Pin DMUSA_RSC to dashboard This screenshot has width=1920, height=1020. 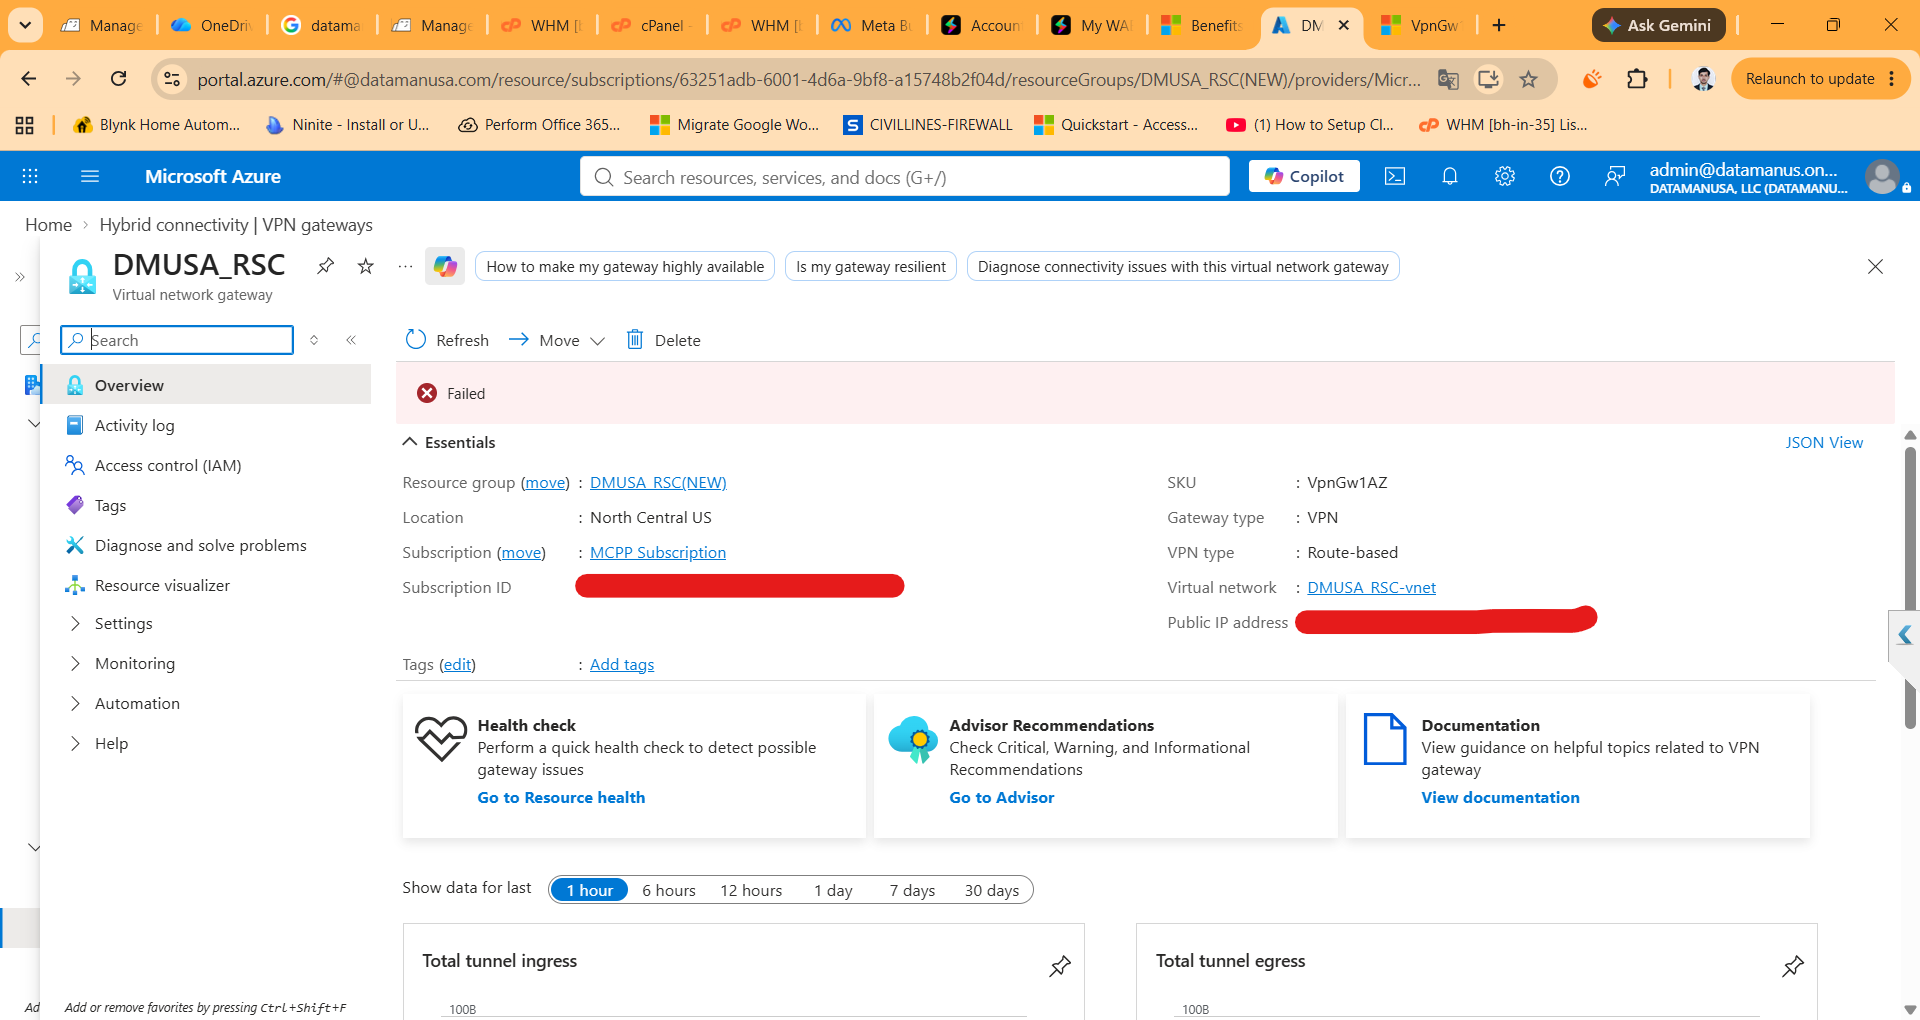326,266
